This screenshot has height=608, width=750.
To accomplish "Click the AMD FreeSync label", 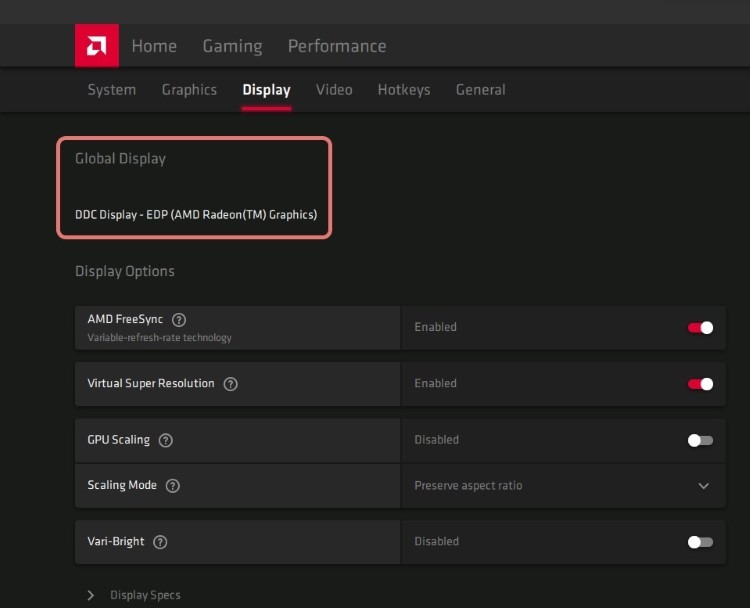I will 125,319.
